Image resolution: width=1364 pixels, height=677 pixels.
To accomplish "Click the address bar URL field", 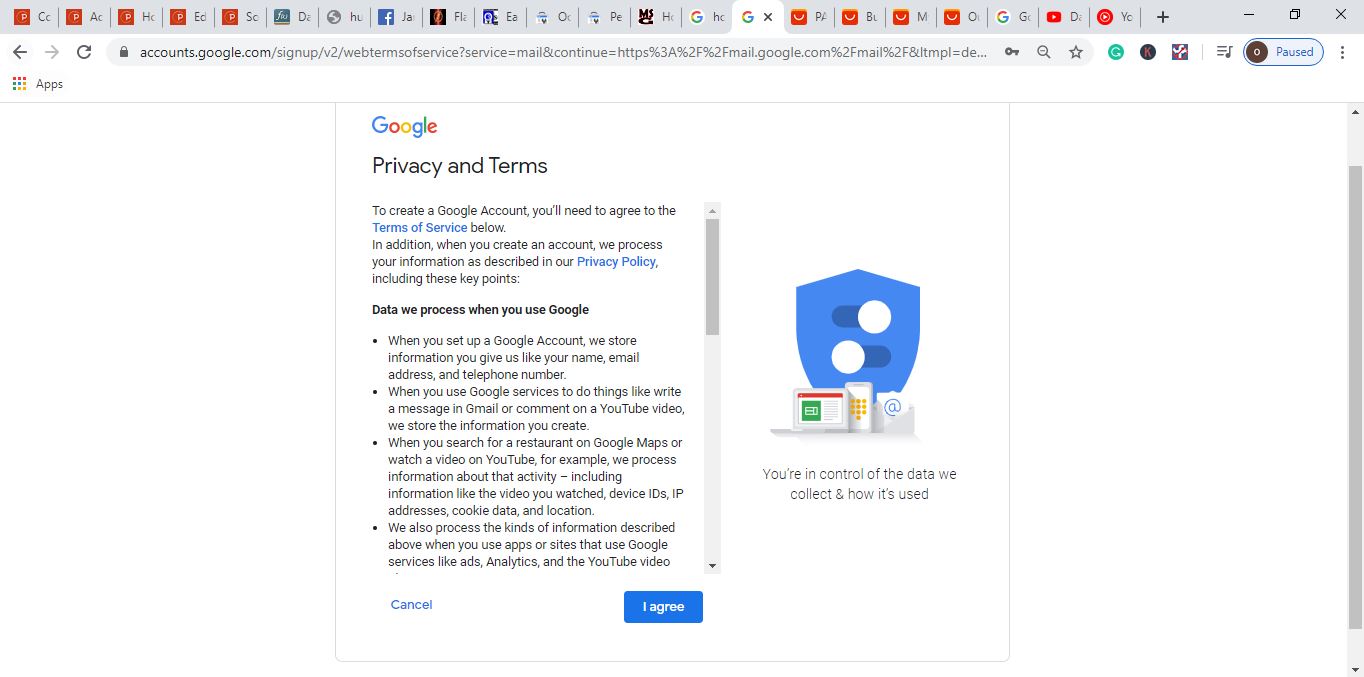I will click(560, 52).
